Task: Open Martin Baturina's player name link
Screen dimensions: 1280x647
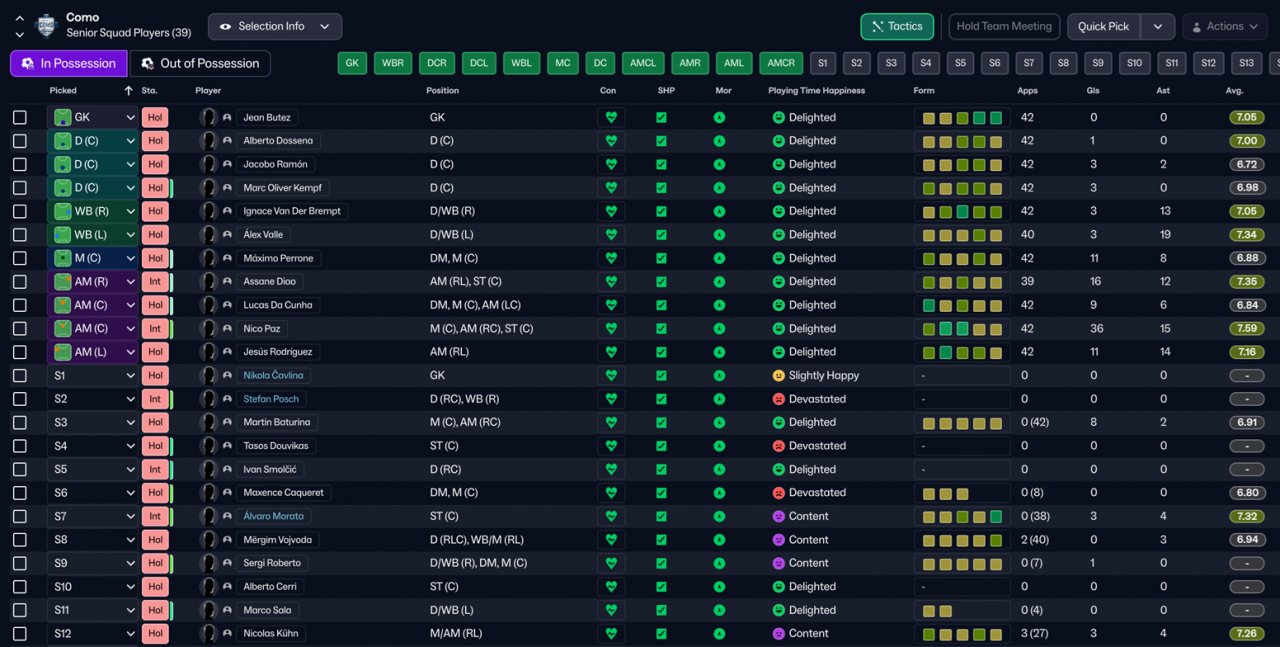Action: click(x=279, y=422)
